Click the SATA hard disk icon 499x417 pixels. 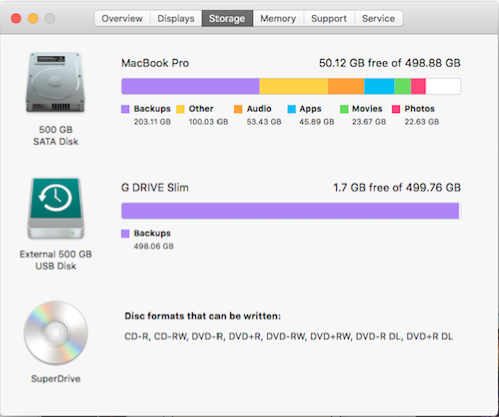[x=55, y=82]
